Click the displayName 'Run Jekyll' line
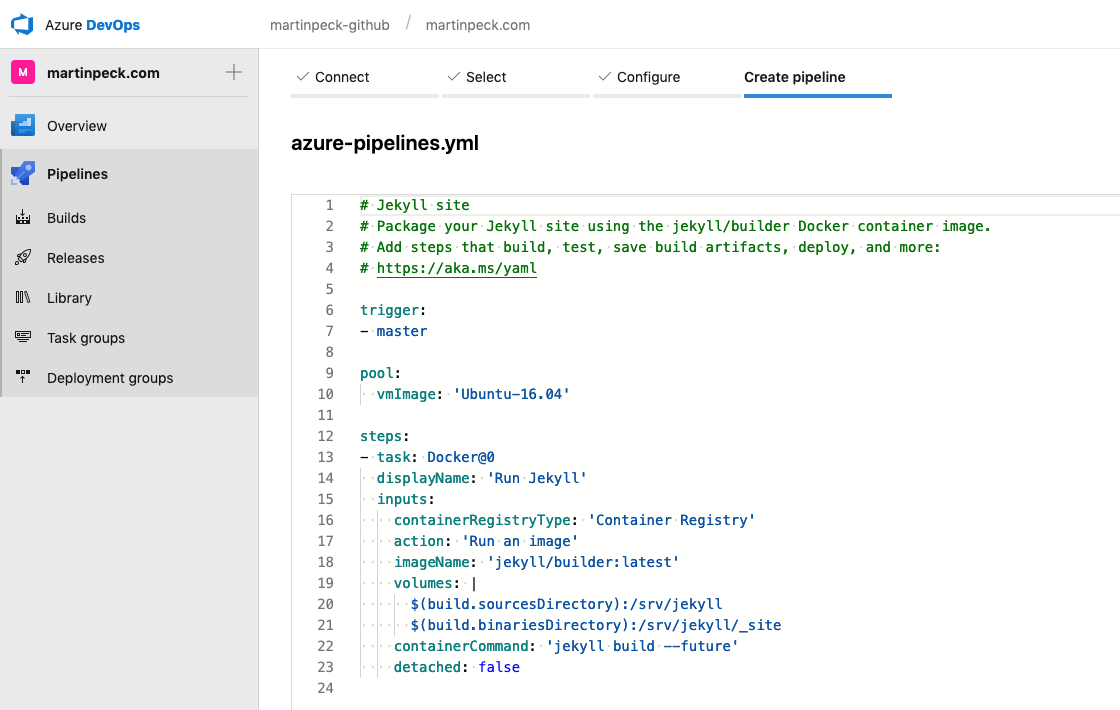1120x710 pixels. (x=481, y=478)
